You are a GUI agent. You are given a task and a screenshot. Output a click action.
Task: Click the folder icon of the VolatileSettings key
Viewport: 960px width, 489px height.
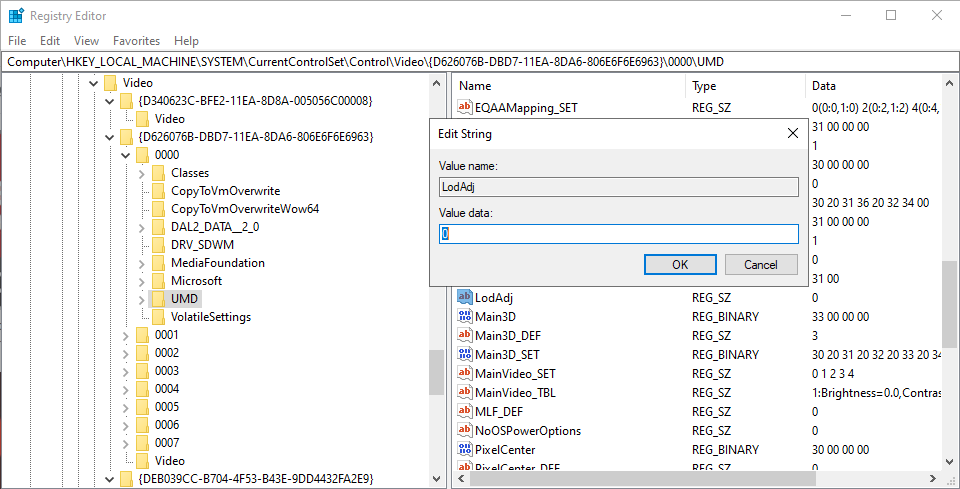[x=158, y=317]
